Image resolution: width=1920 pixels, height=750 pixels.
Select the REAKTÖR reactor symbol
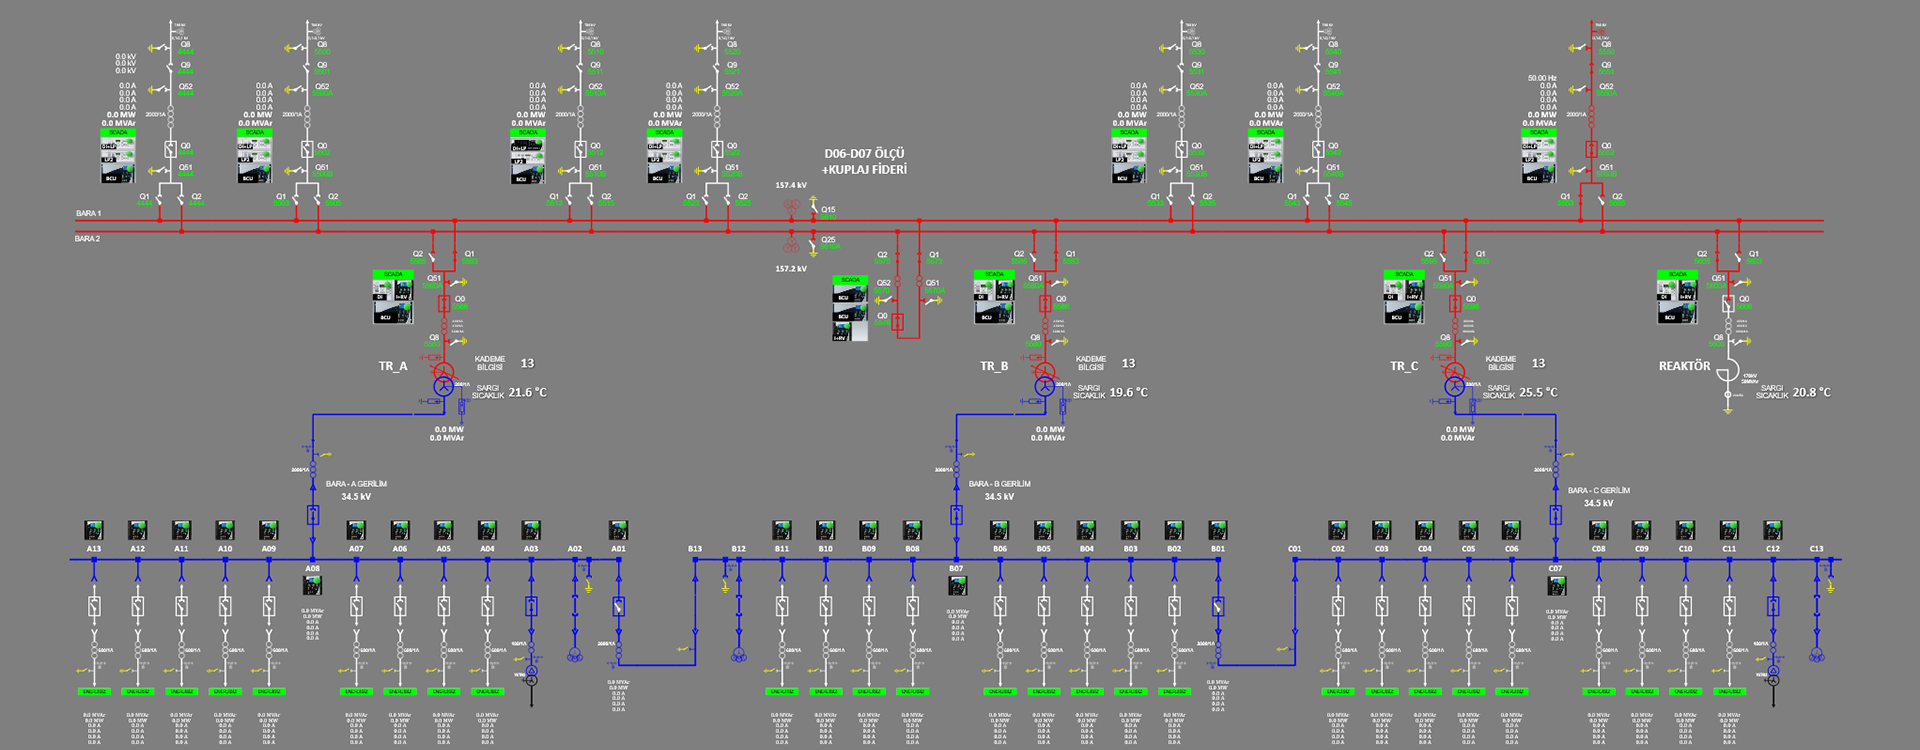(1727, 371)
